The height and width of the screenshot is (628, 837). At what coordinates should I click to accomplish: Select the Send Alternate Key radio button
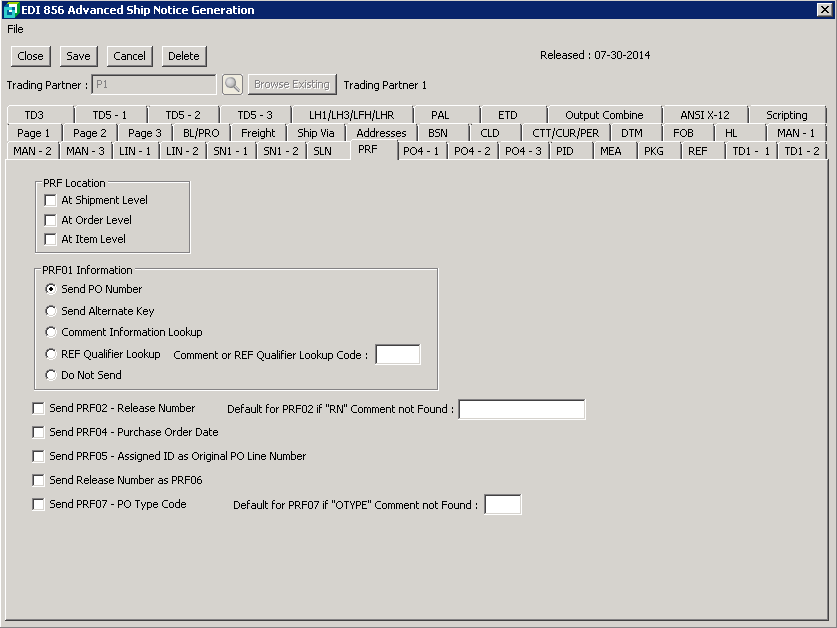51,311
